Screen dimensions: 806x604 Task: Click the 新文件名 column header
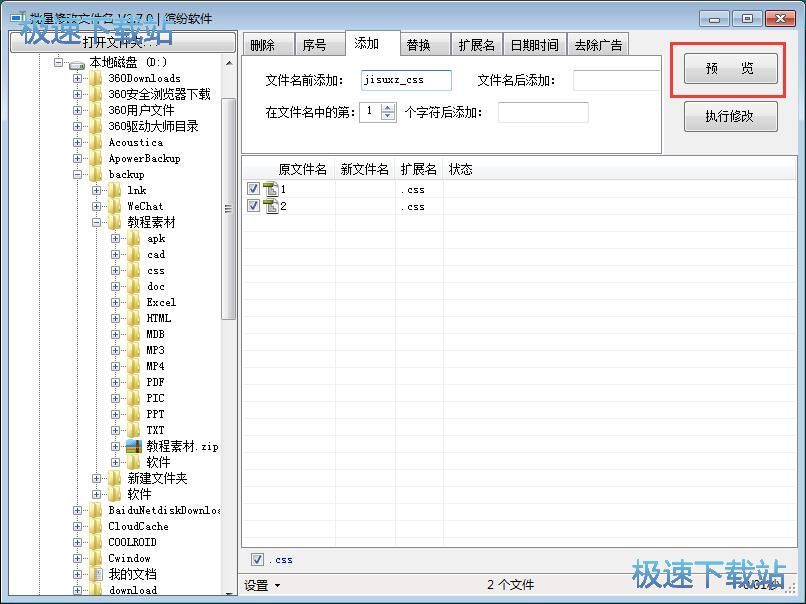pos(364,169)
